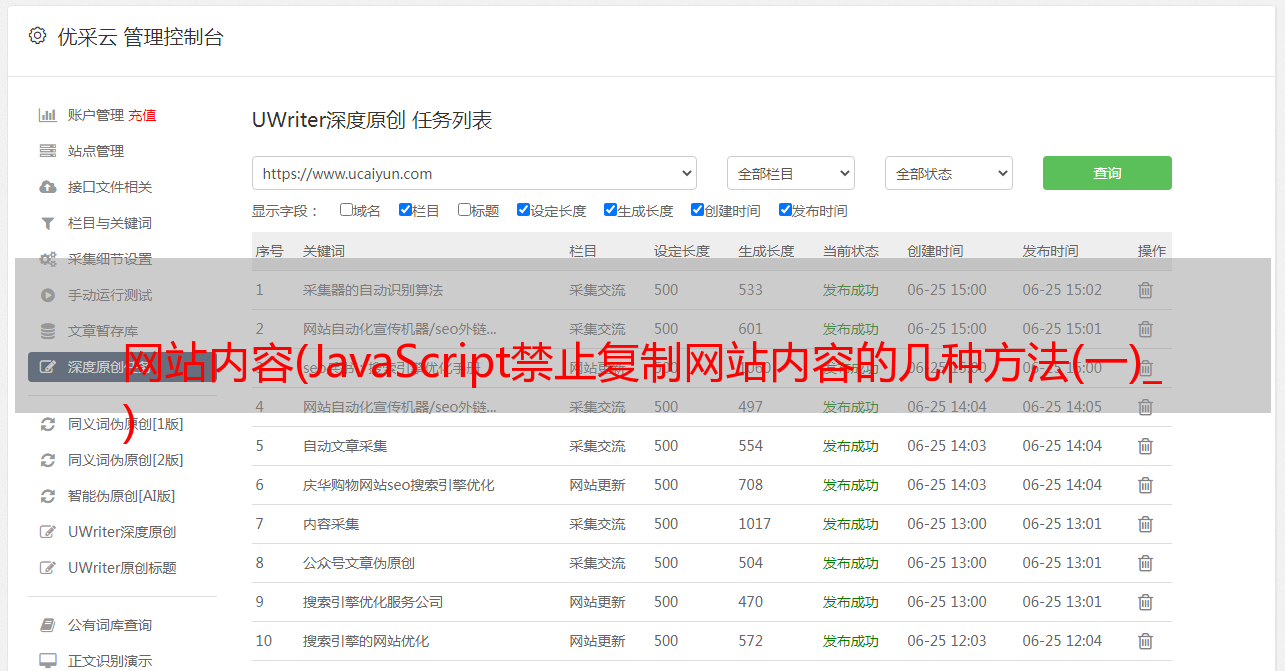Open 账户管理 in sidebar
1285x671 pixels.
click(96, 115)
